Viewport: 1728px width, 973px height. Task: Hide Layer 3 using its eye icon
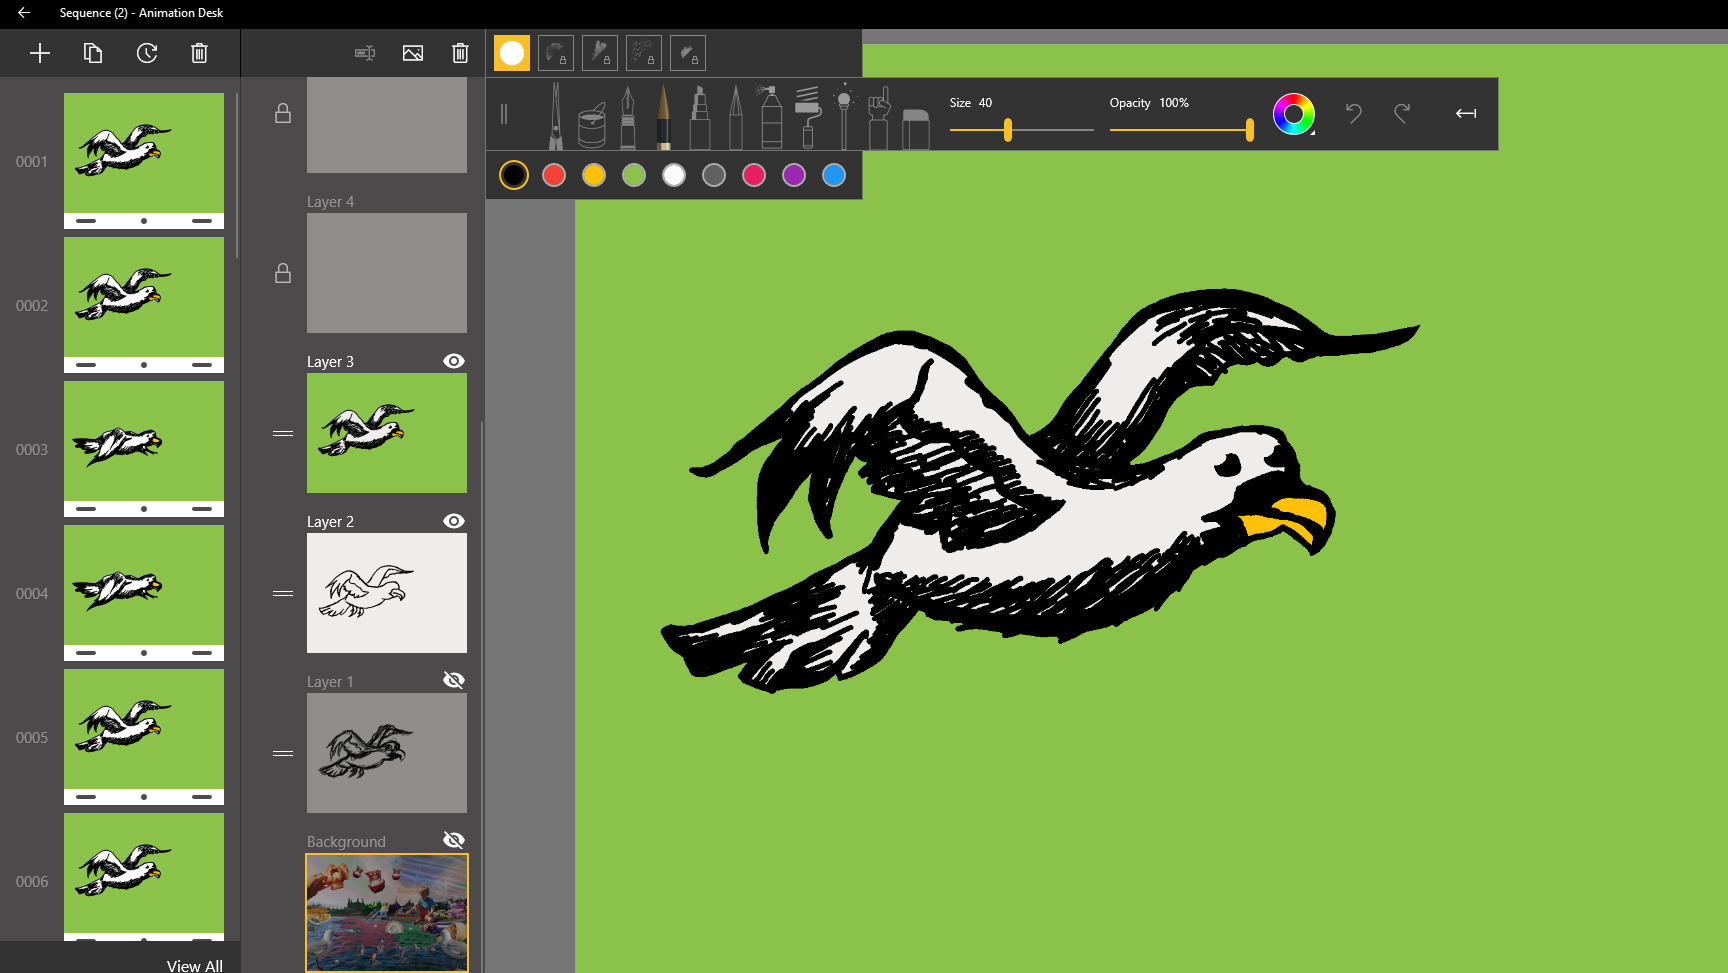point(454,361)
